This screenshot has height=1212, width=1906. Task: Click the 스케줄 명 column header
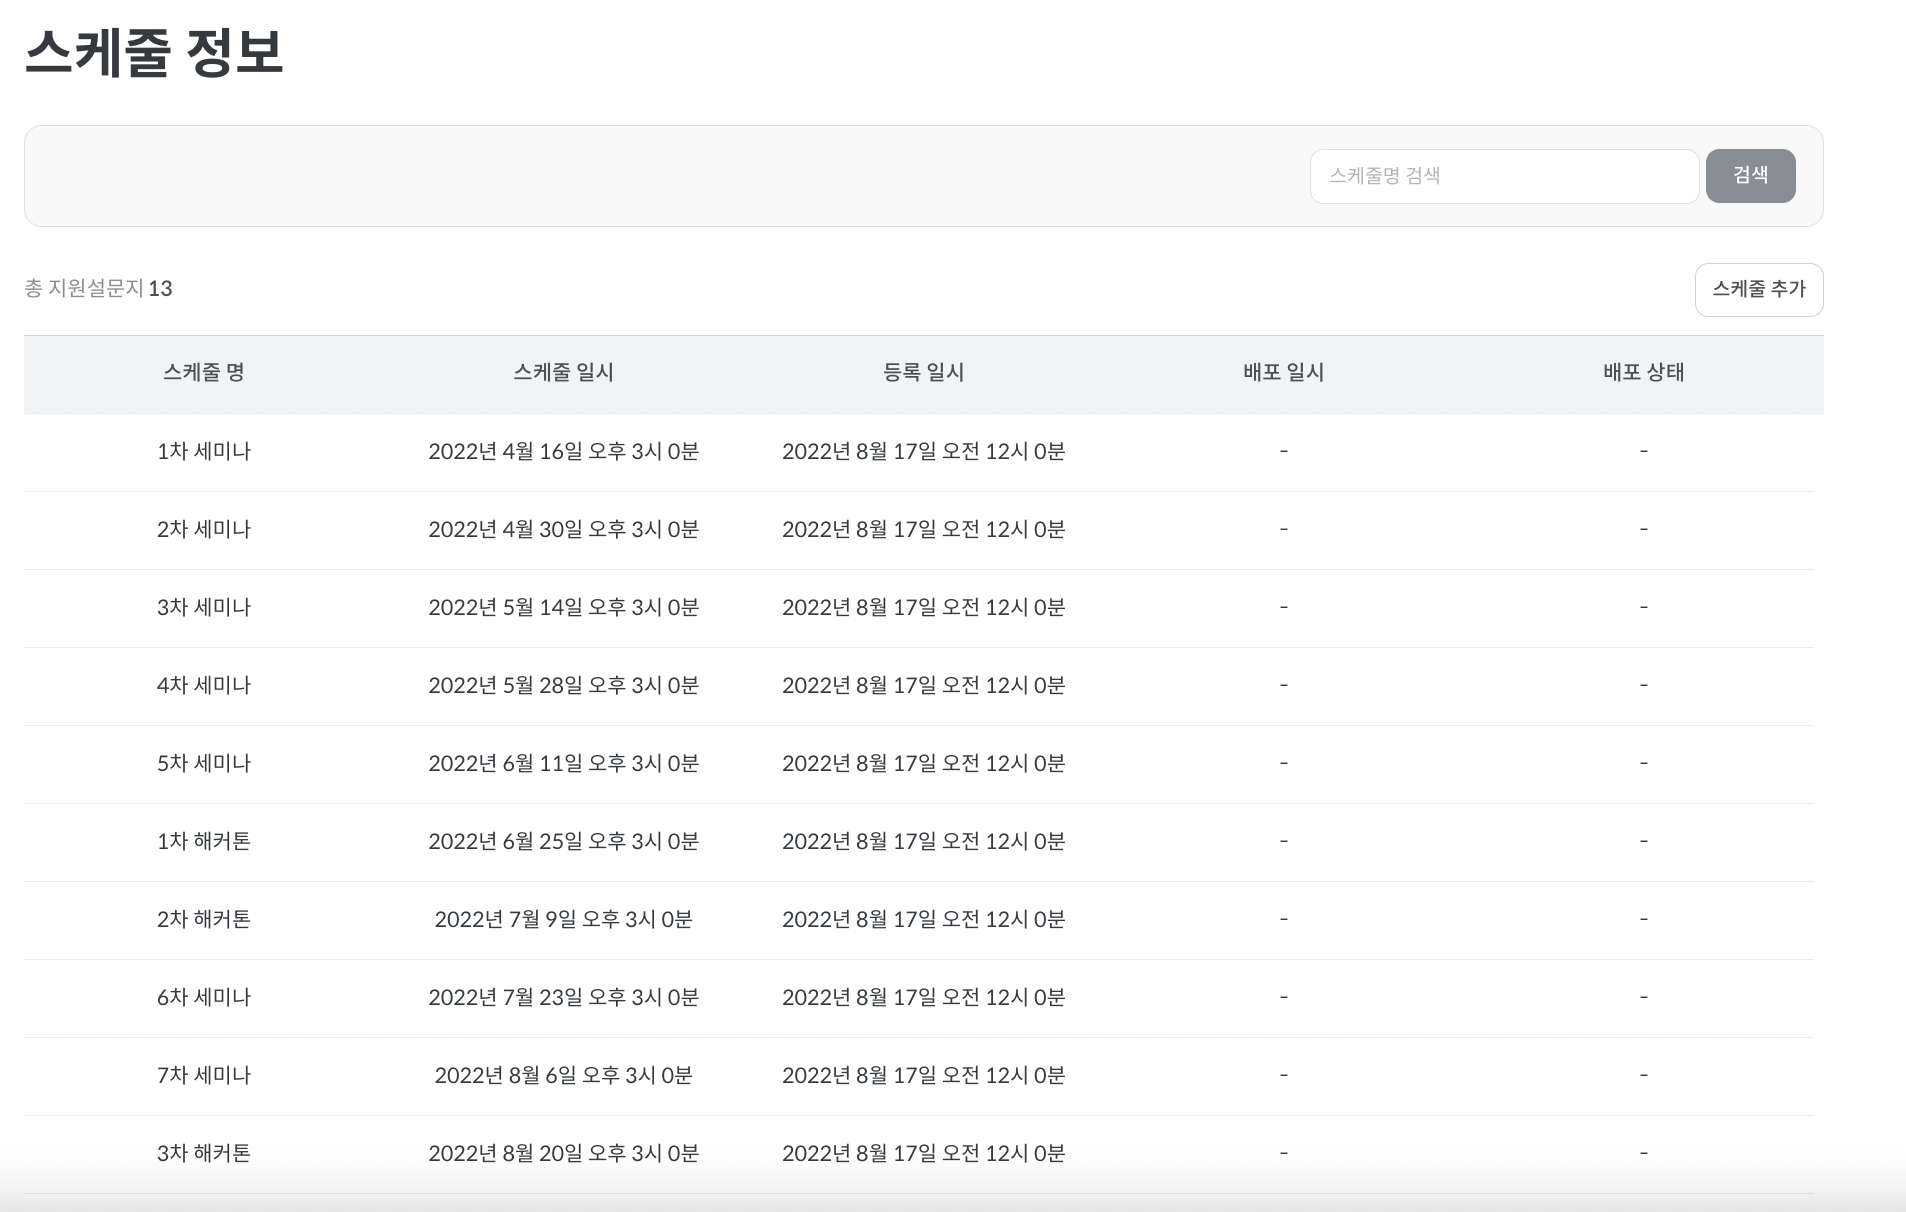click(204, 373)
